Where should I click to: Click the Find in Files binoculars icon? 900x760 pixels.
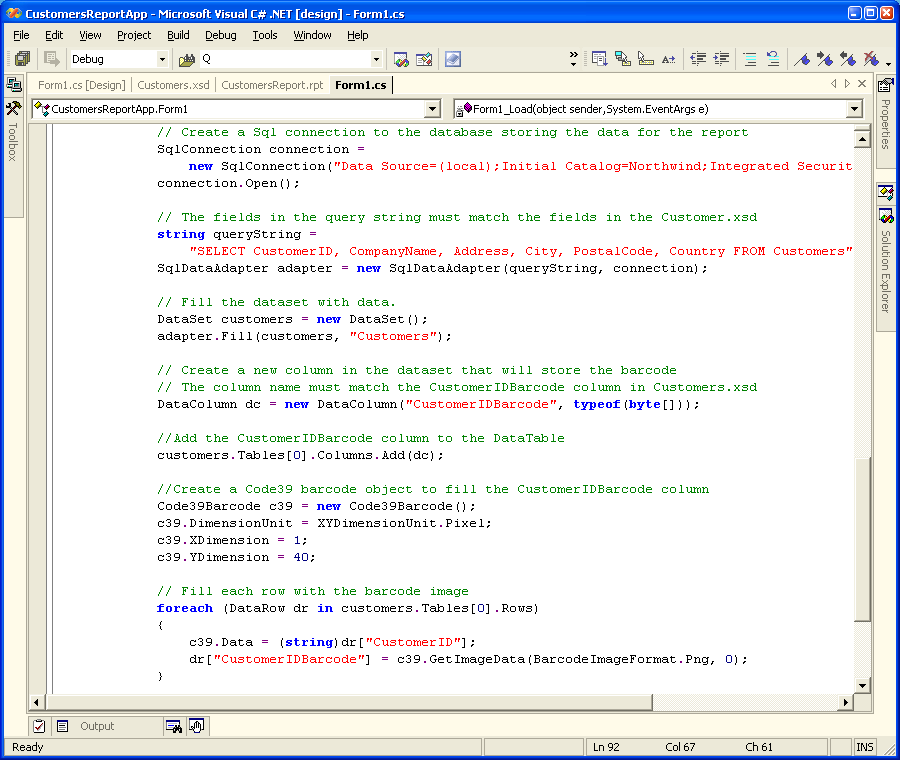point(187,59)
